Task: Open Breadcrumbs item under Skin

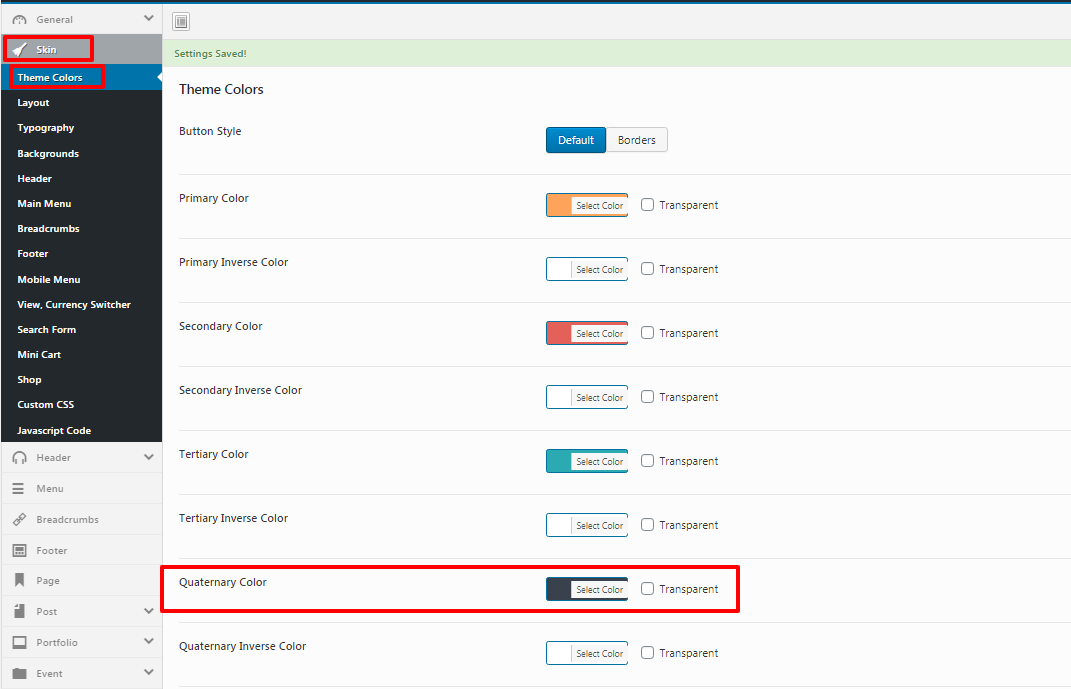Action: [81, 229]
